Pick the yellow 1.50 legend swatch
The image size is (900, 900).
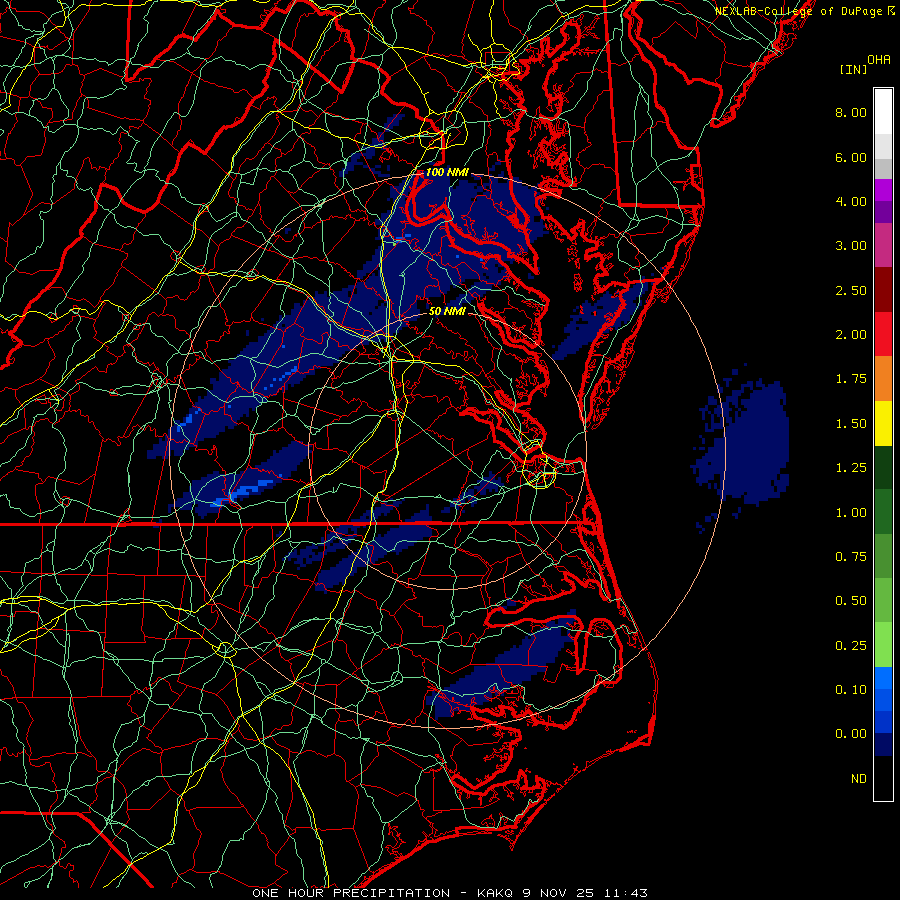[x=883, y=424]
